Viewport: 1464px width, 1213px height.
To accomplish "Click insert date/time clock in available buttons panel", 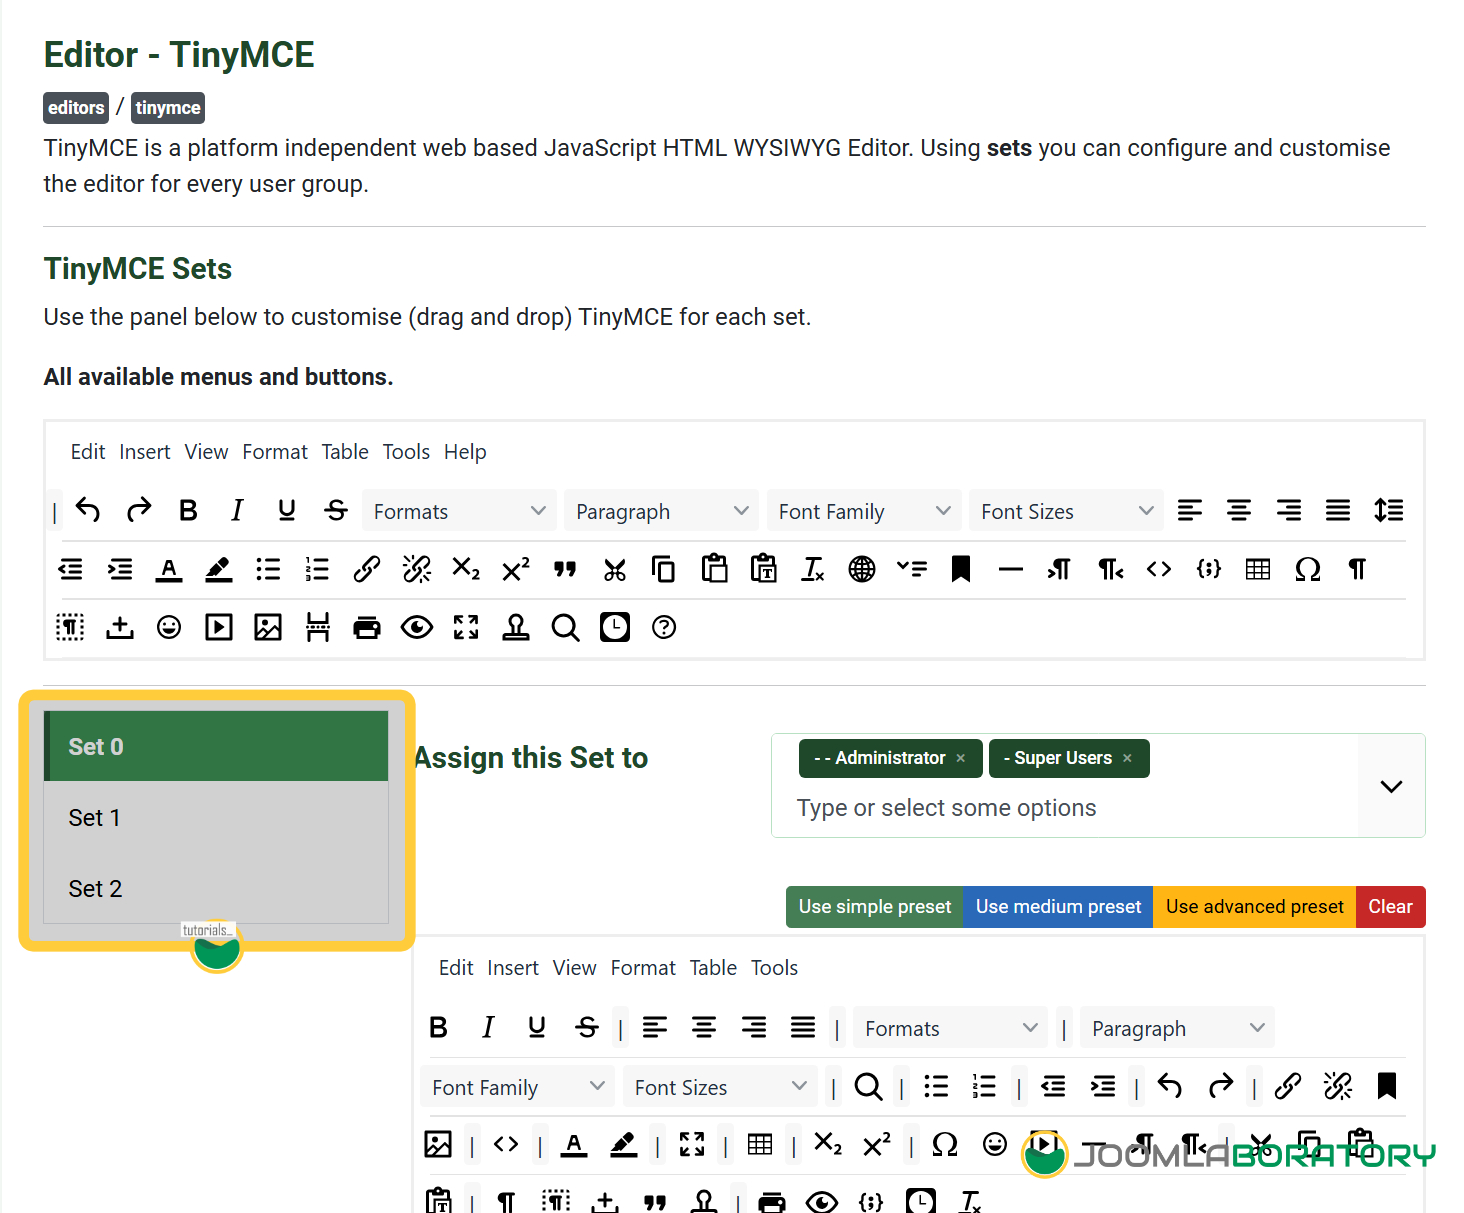I will point(615,627).
